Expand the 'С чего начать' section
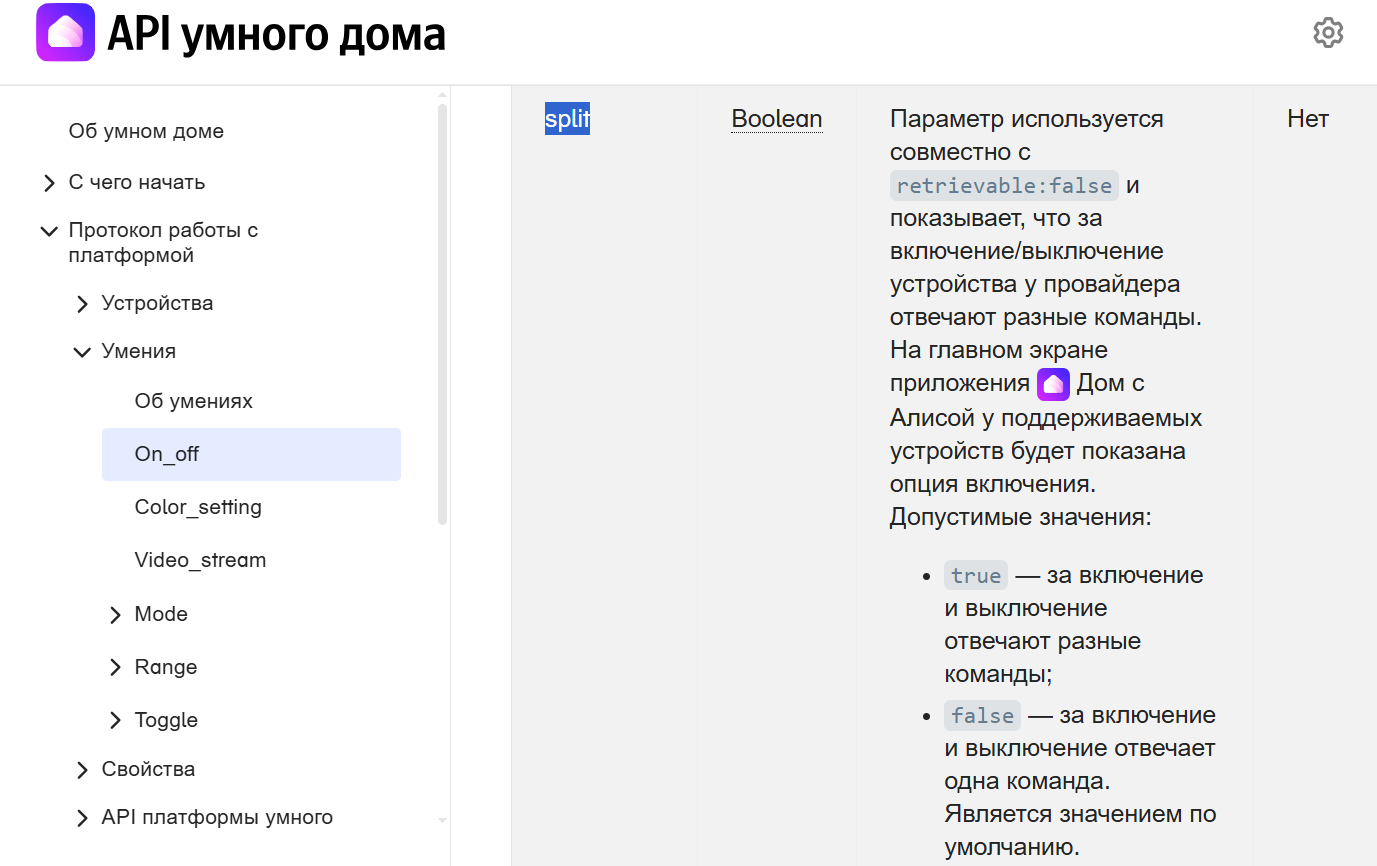1377x866 pixels. point(49,183)
